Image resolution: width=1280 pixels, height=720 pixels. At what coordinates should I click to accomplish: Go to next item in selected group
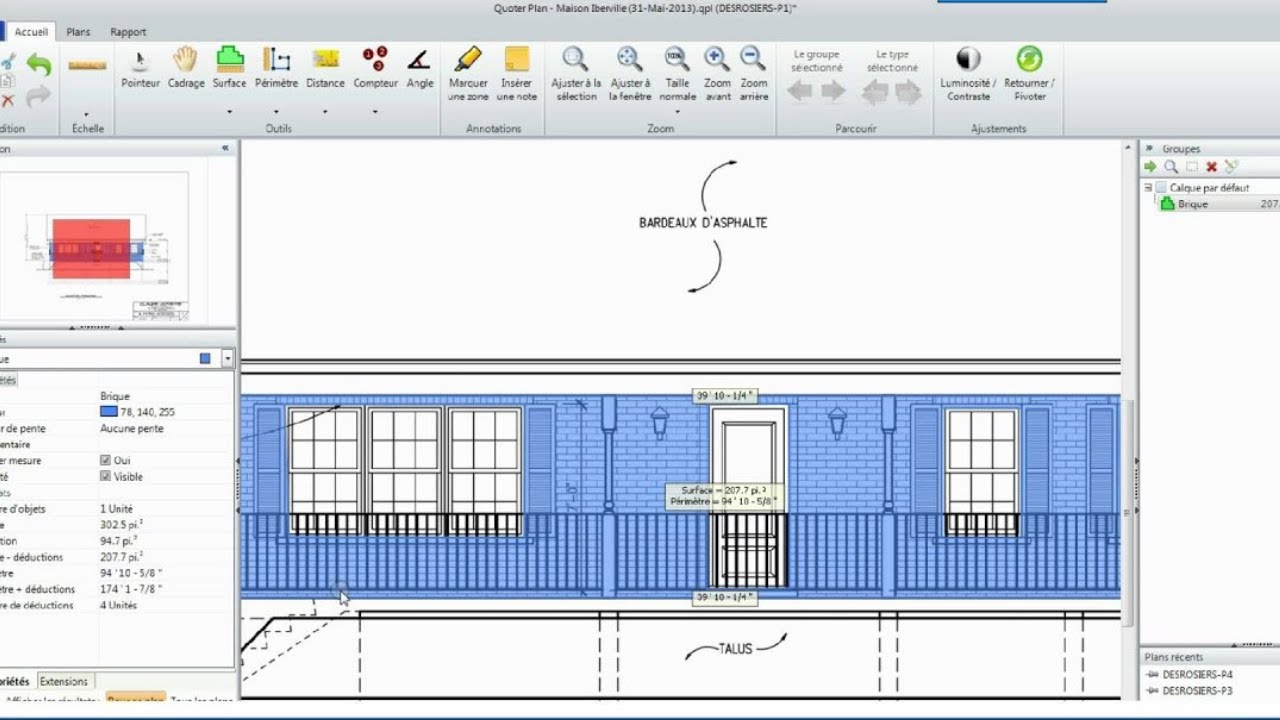[x=833, y=92]
